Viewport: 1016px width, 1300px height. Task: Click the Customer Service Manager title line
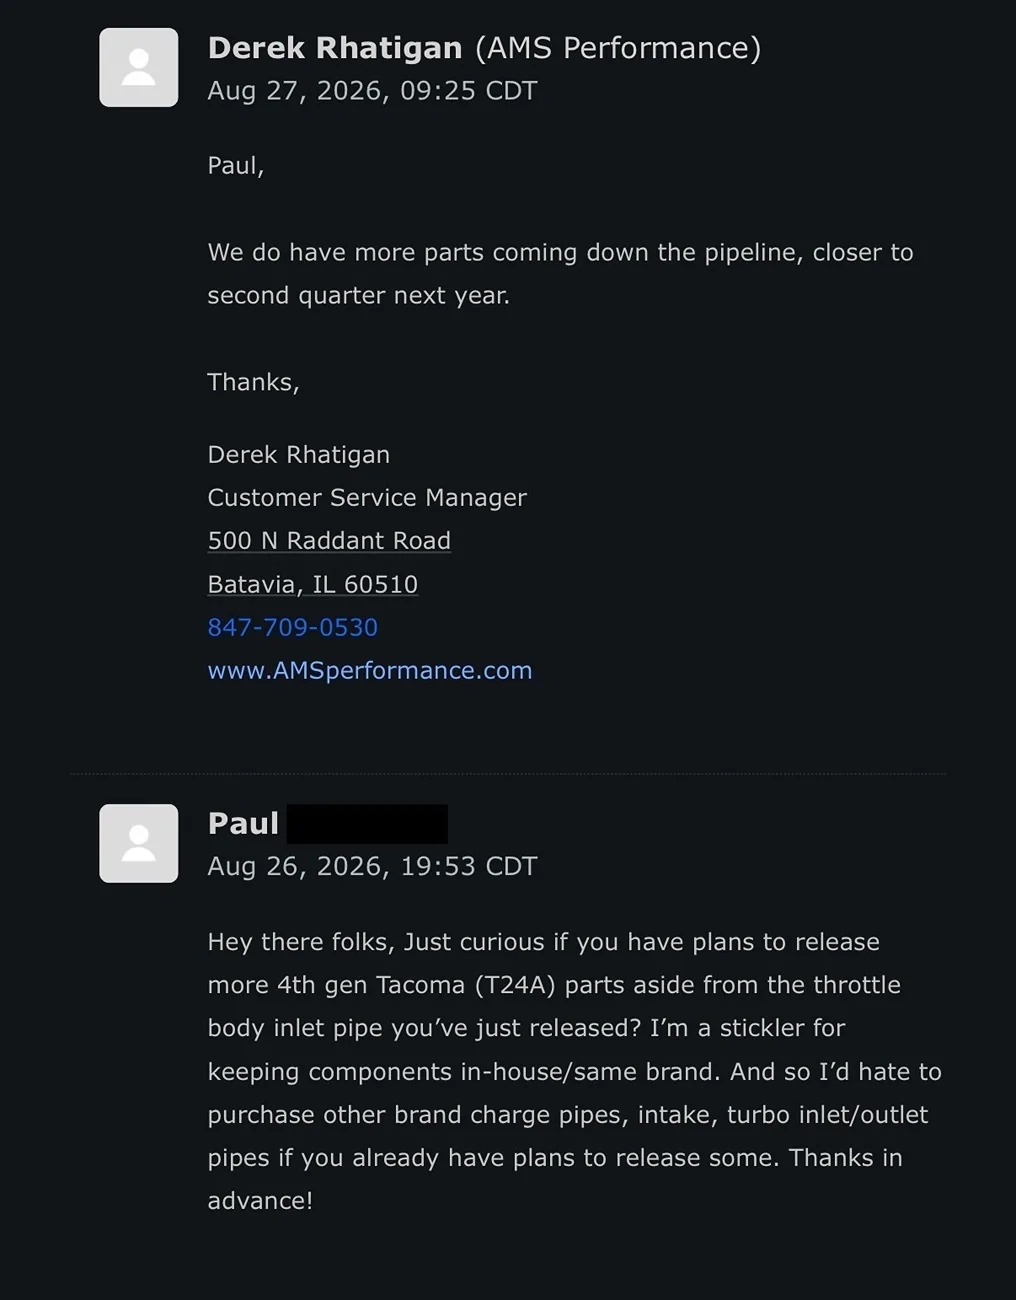(x=367, y=497)
